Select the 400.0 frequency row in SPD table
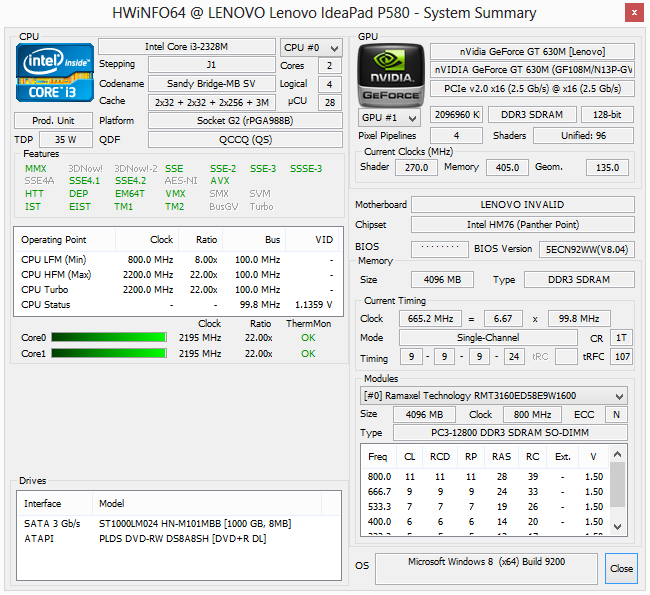Screen dimensions: 650x595 click(485, 522)
